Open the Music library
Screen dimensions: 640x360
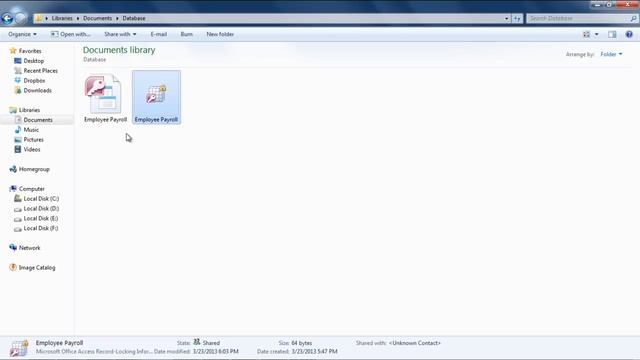[x=31, y=130]
